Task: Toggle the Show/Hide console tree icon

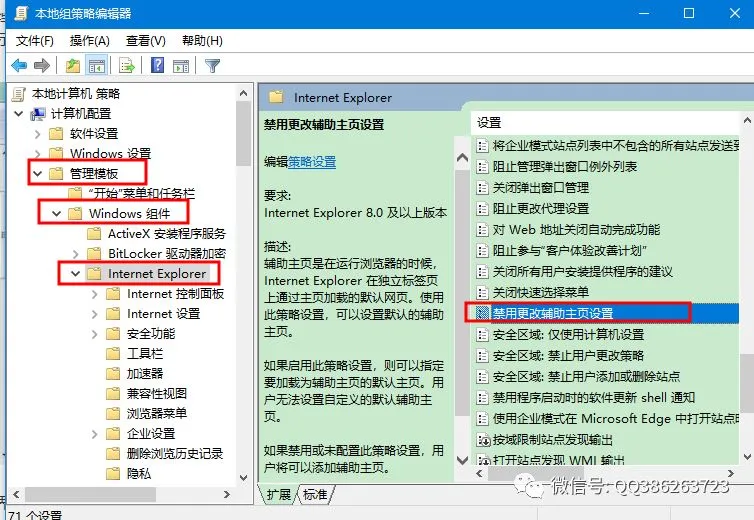Action: click(x=97, y=65)
